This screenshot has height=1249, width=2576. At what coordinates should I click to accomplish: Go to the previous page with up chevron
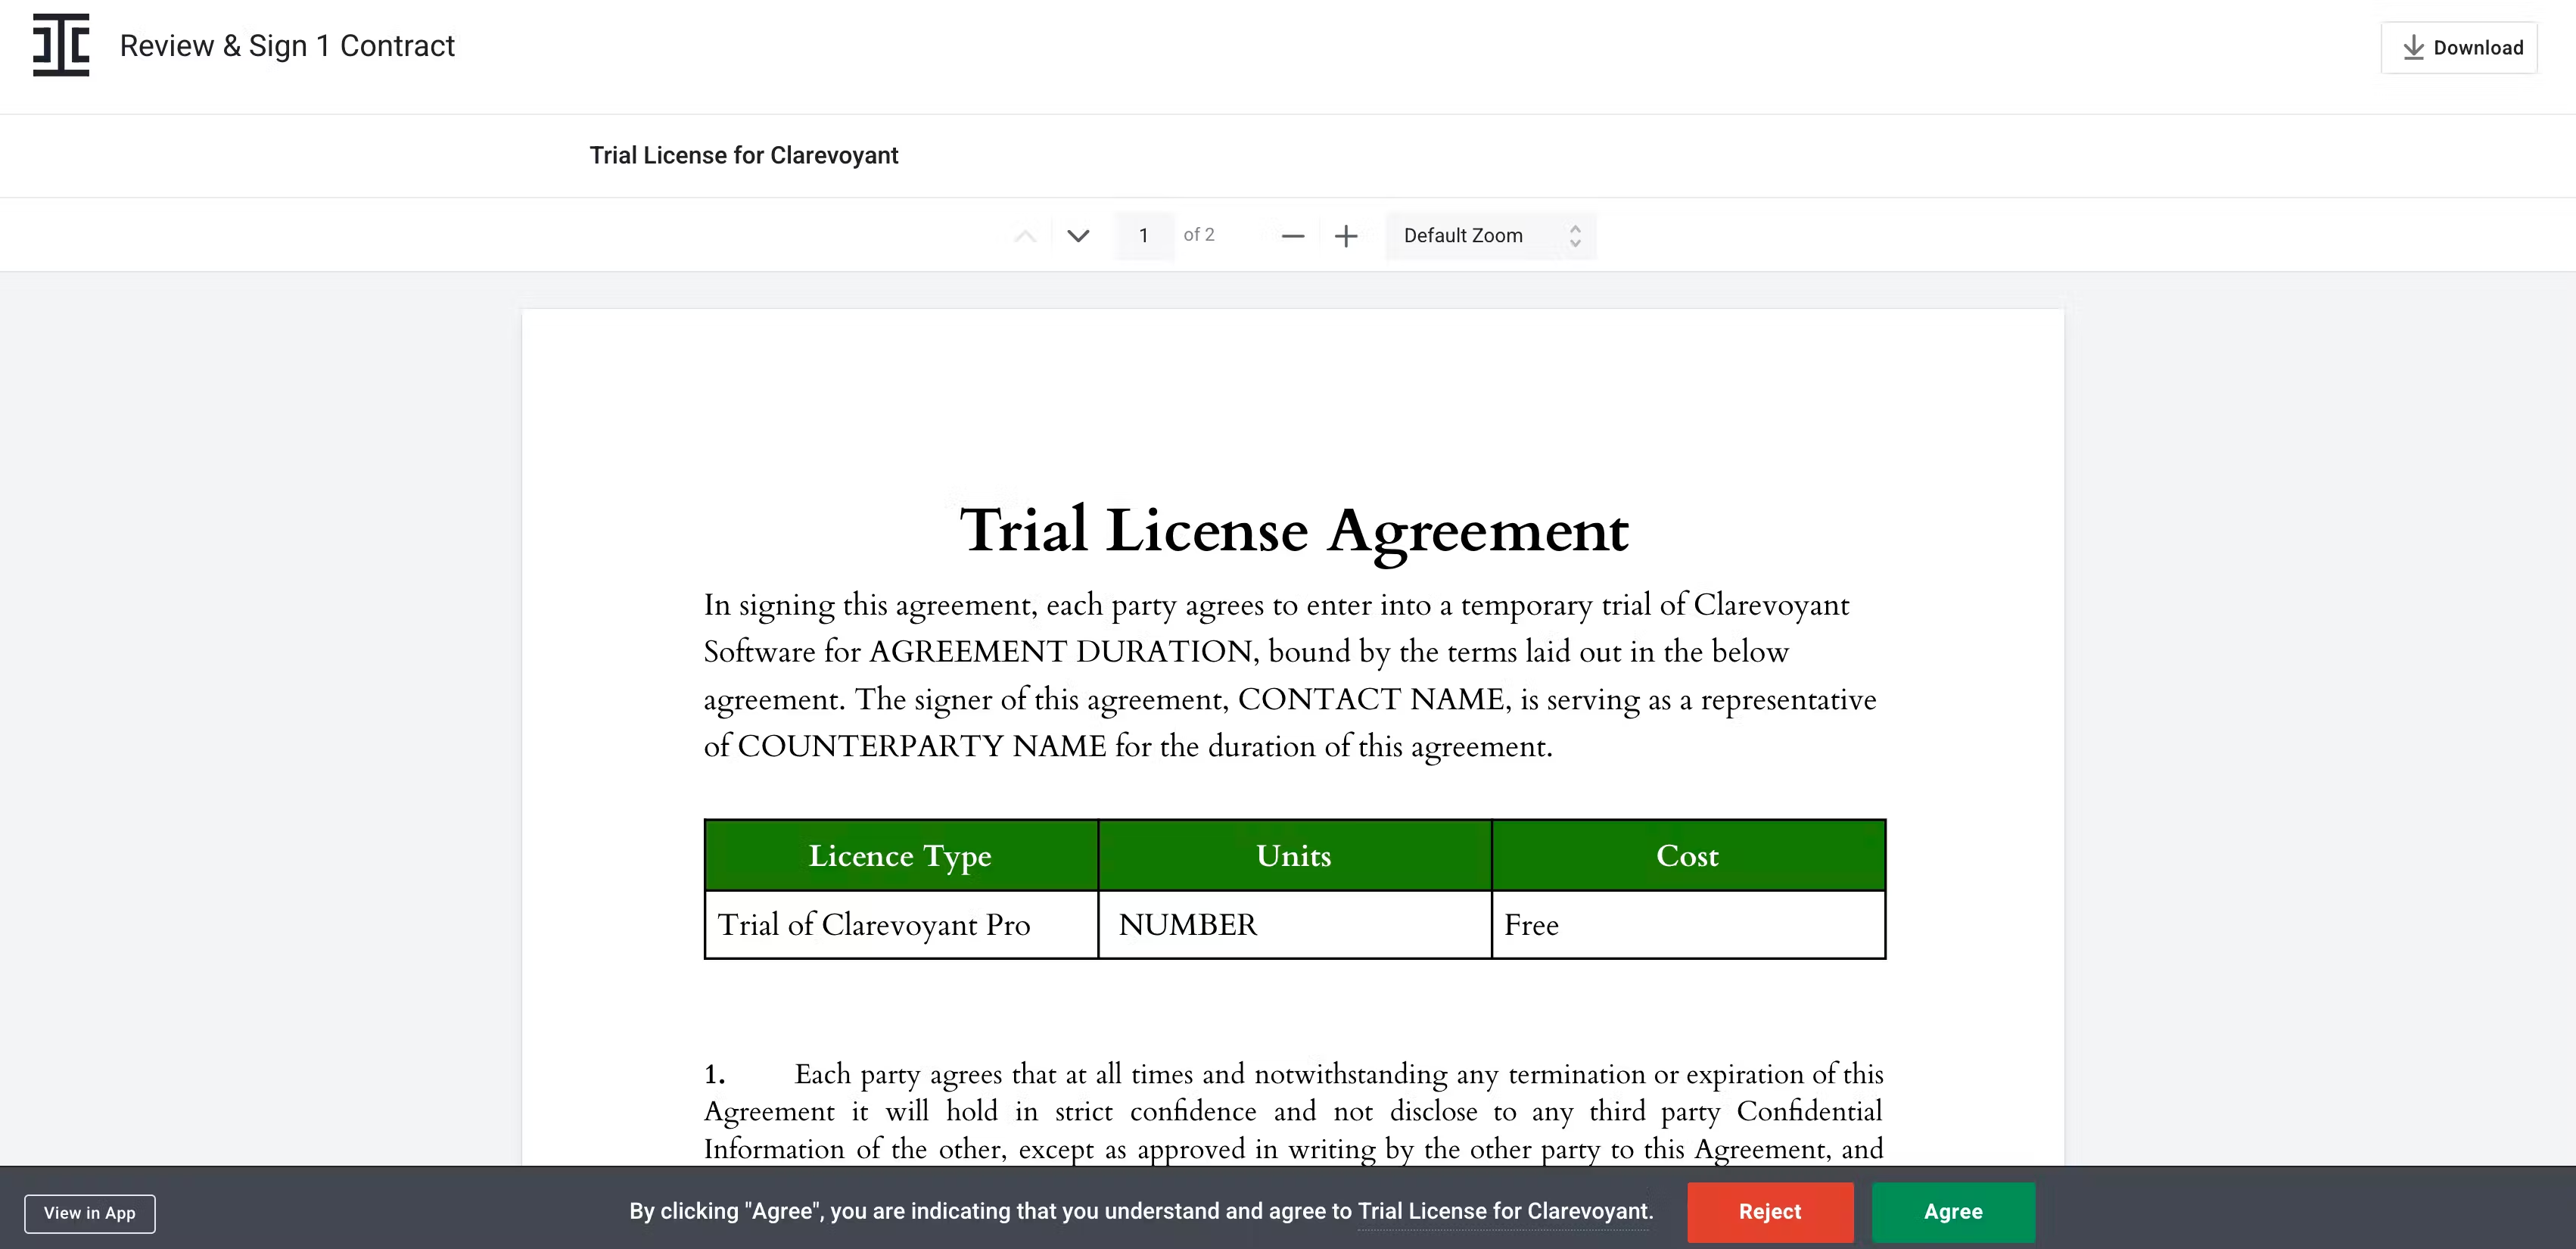tap(1025, 236)
